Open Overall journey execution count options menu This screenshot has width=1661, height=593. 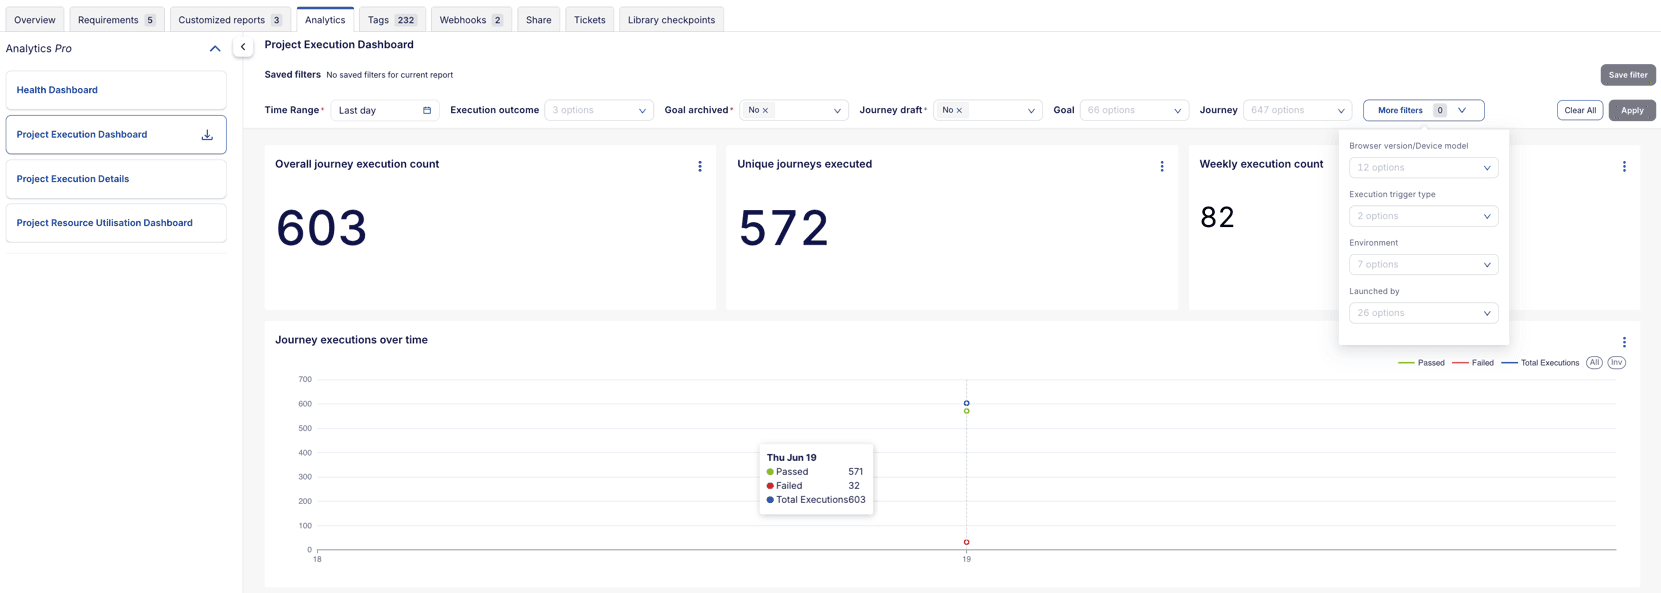(700, 167)
